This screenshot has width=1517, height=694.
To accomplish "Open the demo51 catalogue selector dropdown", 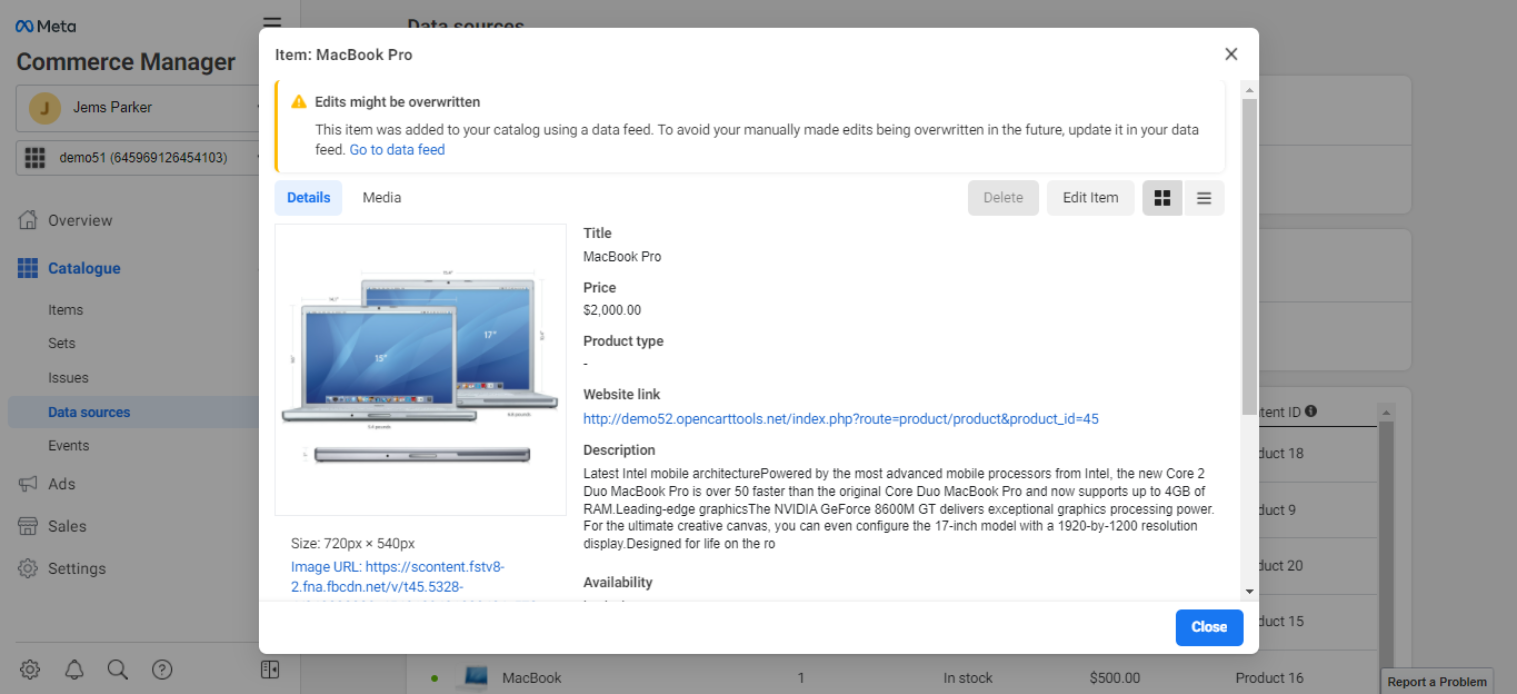I will 138,158.
